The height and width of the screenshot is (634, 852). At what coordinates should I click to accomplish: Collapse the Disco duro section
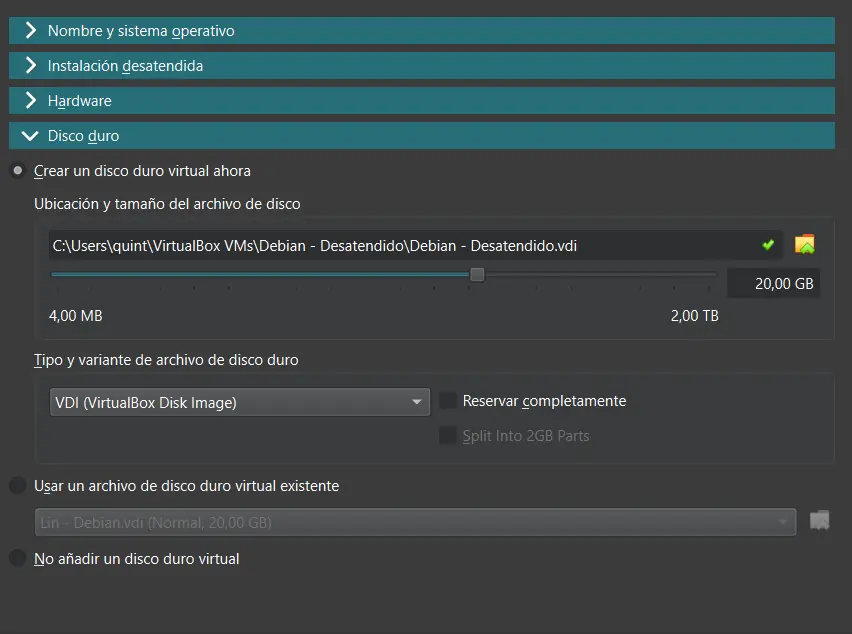tap(32, 136)
